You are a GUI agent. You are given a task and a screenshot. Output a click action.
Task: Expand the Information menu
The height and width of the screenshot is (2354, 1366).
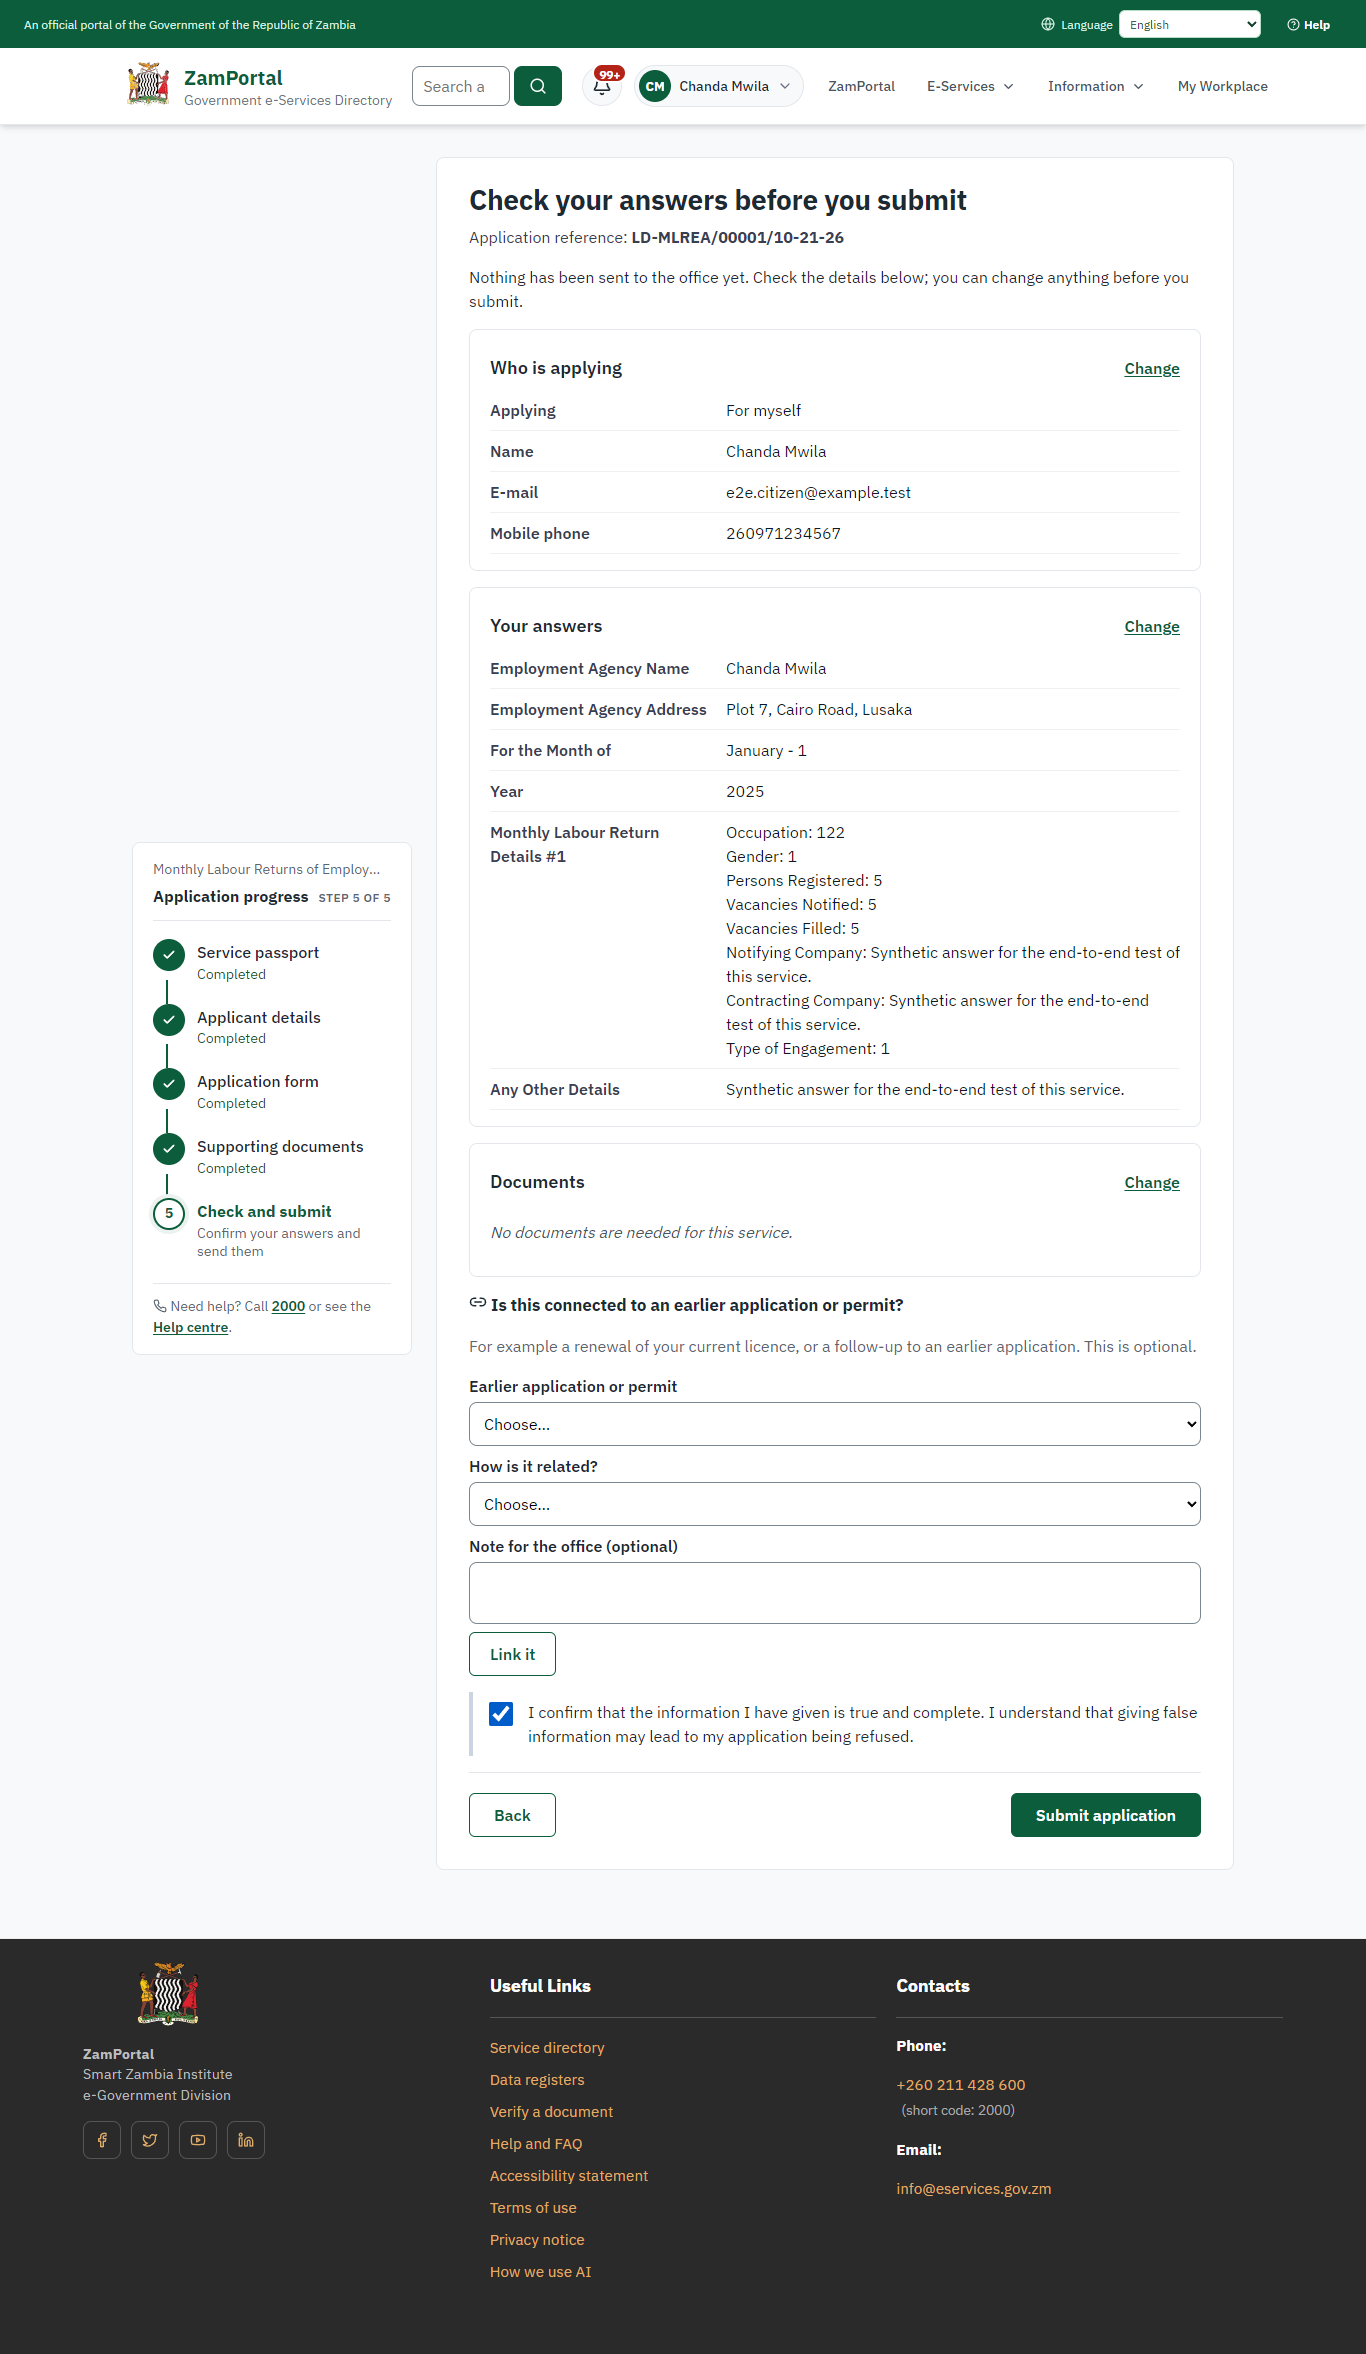coord(1096,87)
